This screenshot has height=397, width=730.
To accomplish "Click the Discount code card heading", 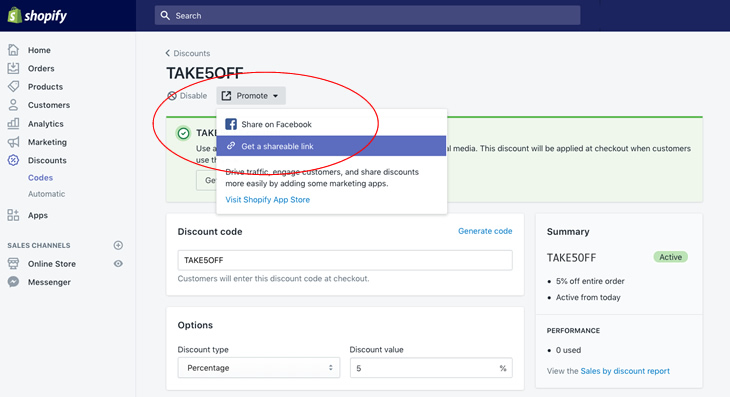I will pos(210,232).
